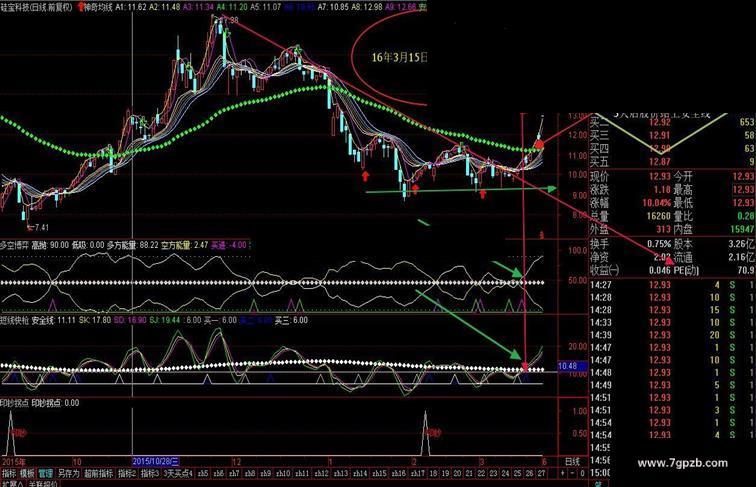
Task: Select the zb12 indicator tab
Action: 322,473
